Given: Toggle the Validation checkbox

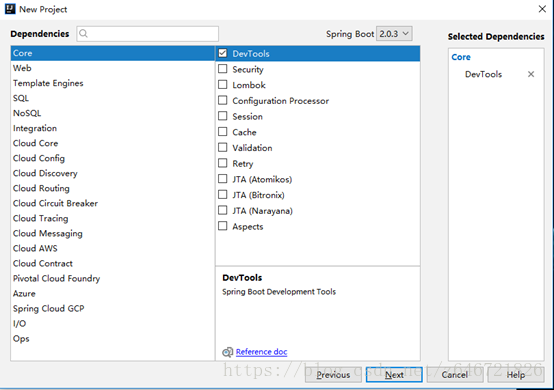Looking at the screenshot, I should (x=223, y=147).
